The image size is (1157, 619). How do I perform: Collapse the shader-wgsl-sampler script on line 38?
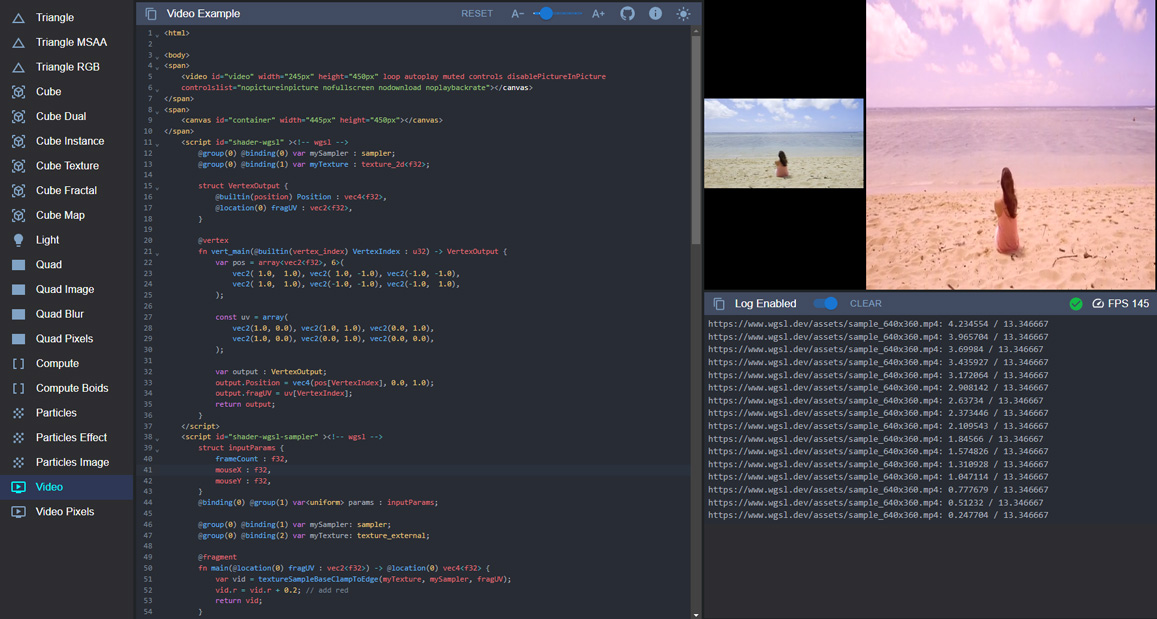pos(158,438)
